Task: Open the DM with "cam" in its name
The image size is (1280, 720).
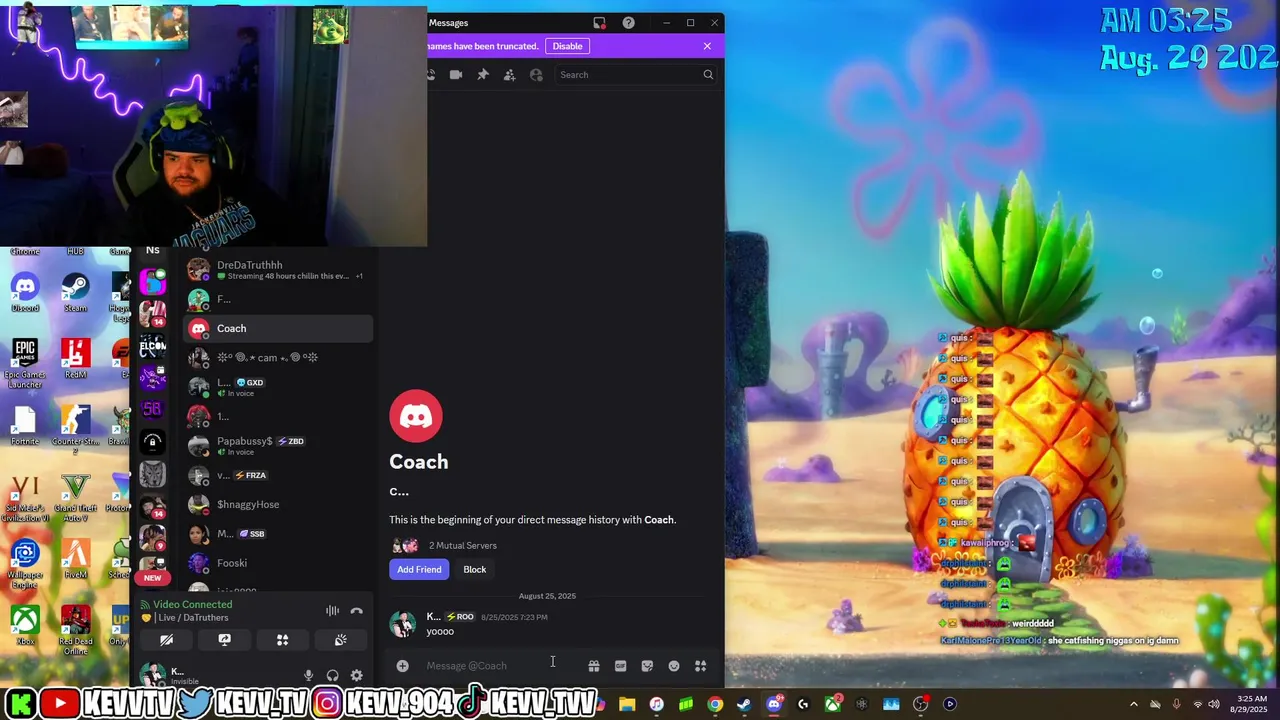Action: [x=278, y=358]
